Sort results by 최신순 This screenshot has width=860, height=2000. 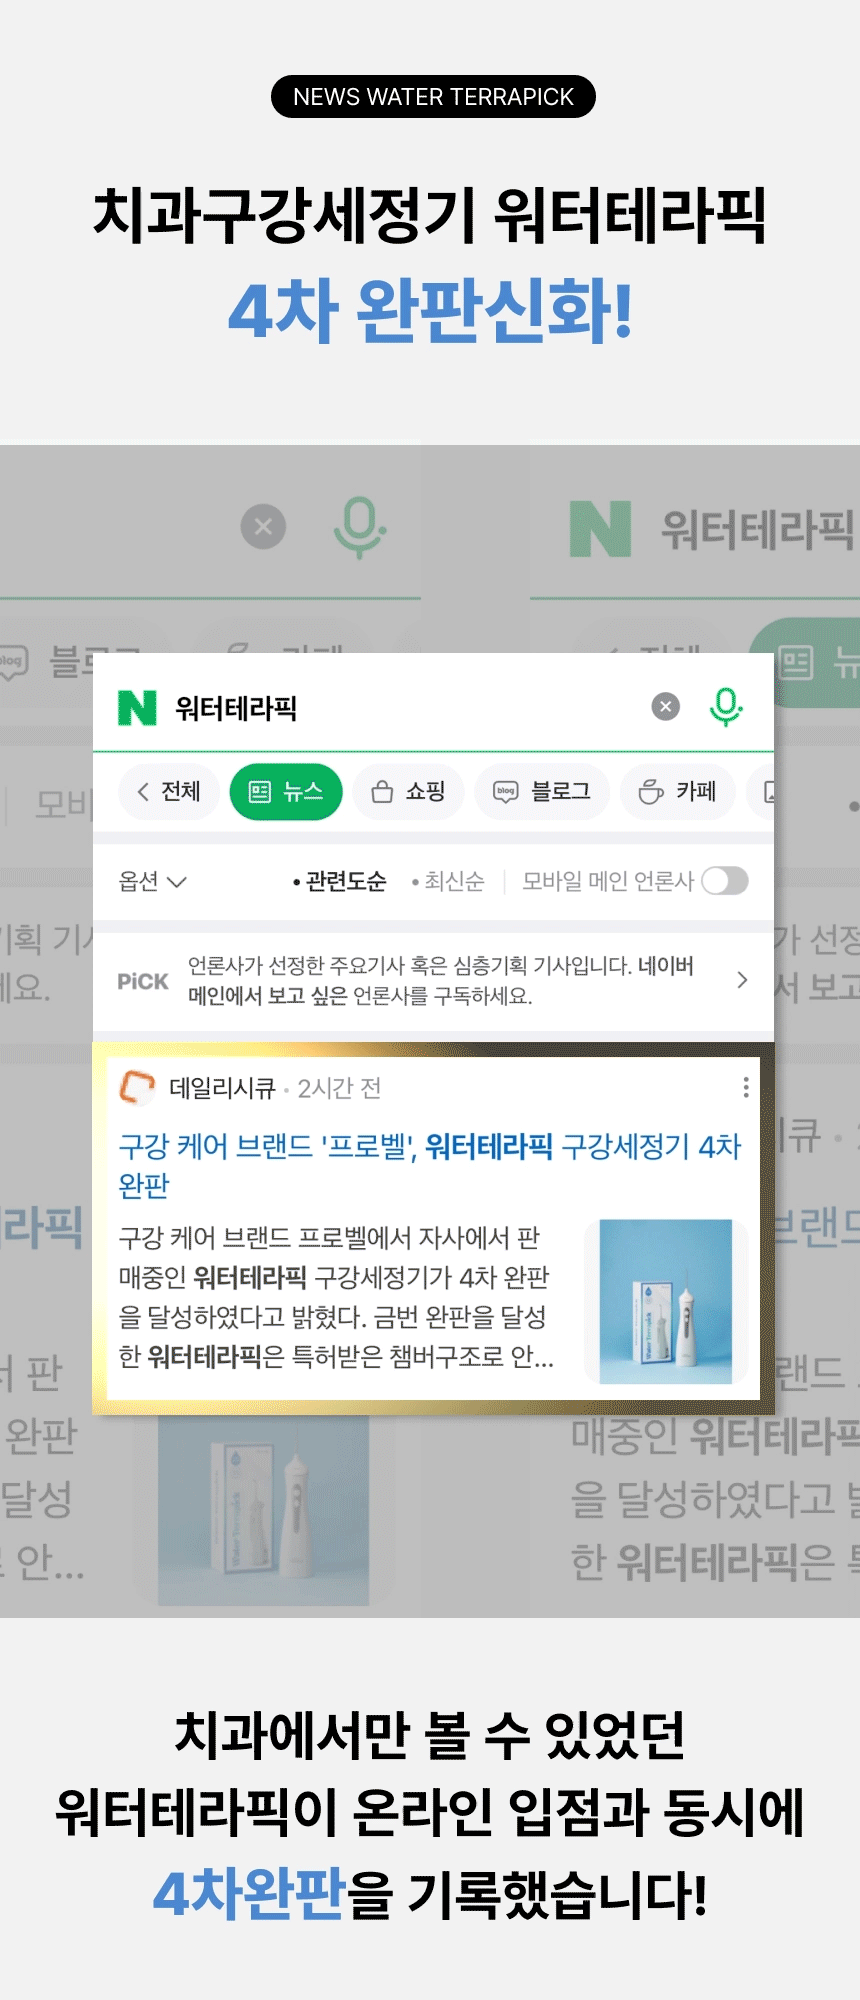(x=448, y=881)
